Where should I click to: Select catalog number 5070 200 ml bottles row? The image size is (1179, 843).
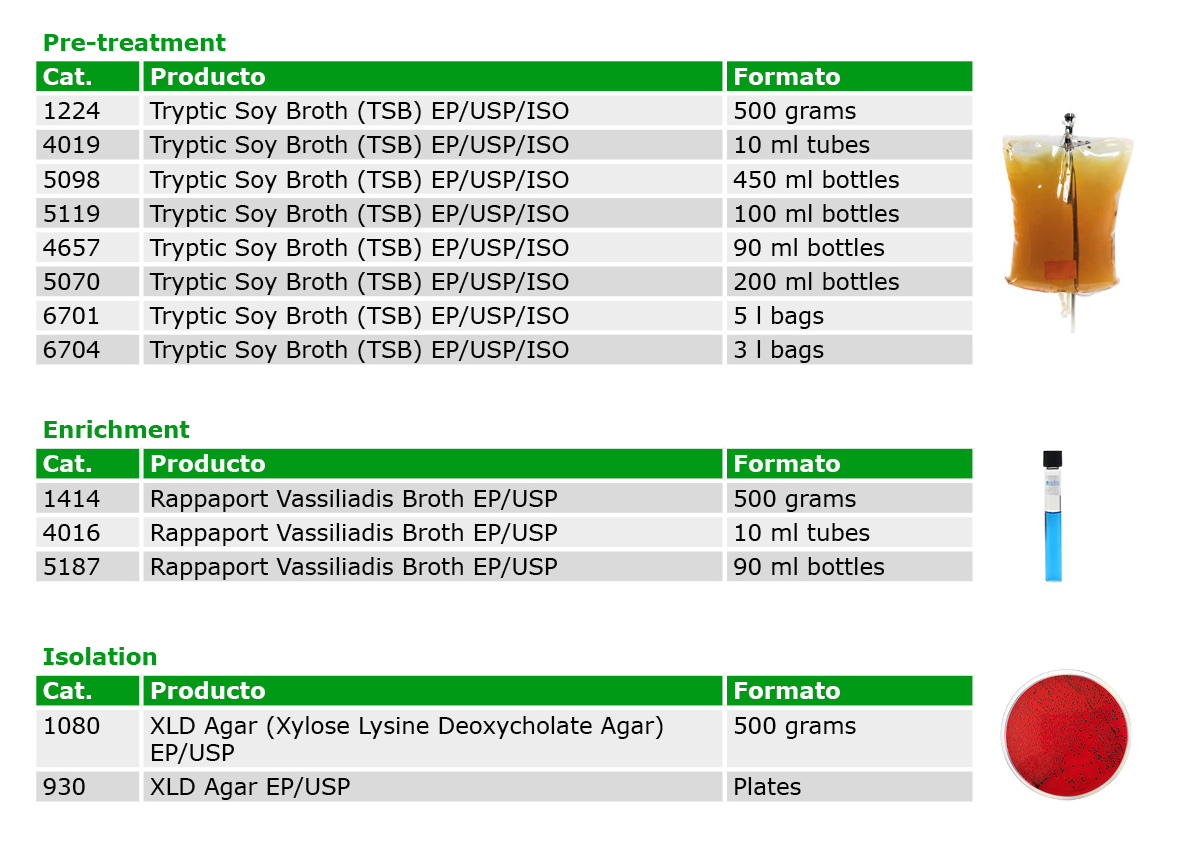pyautogui.click(x=504, y=281)
